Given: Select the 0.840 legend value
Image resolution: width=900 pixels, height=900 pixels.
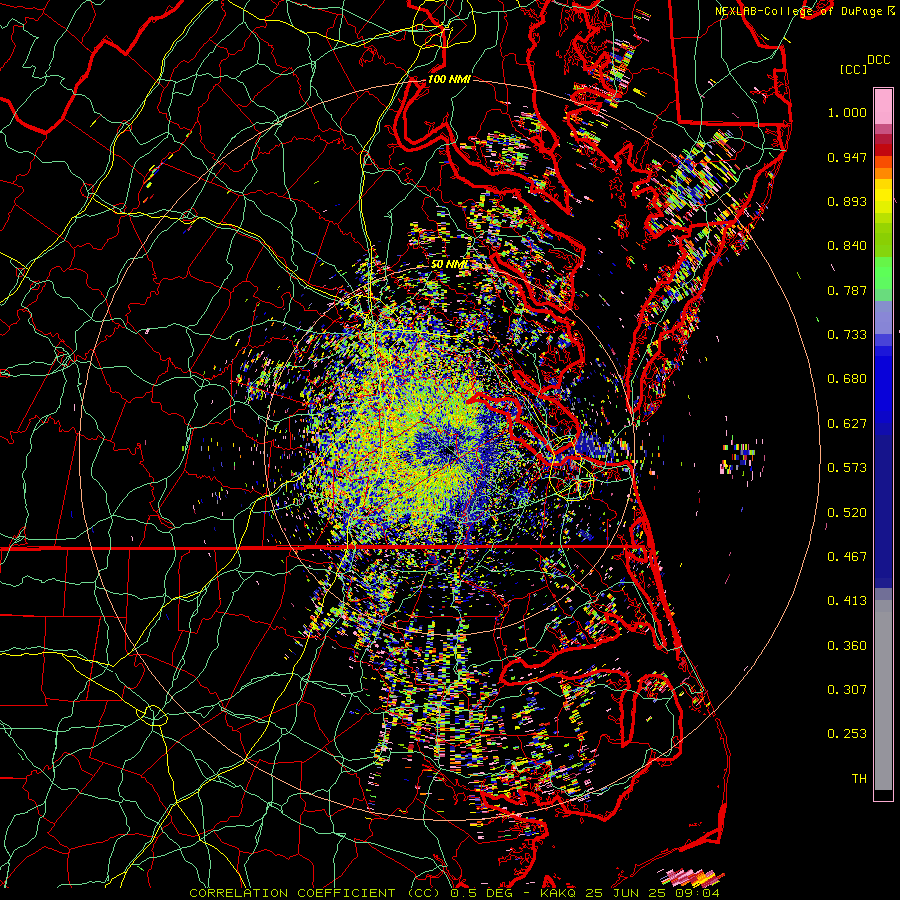Looking at the screenshot, I should tap(847, 246).
